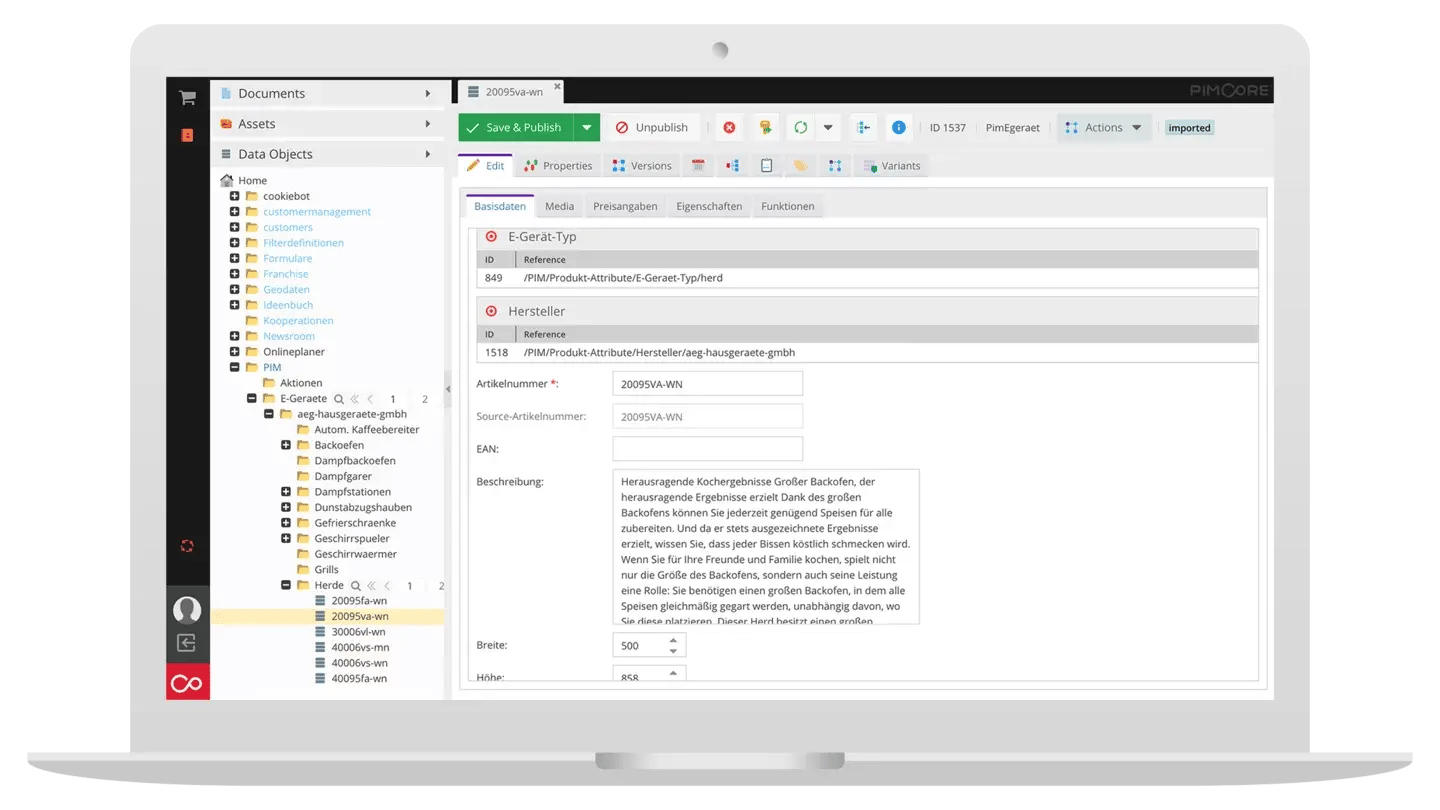Open the Notes & Events clipboard icon

766,165
